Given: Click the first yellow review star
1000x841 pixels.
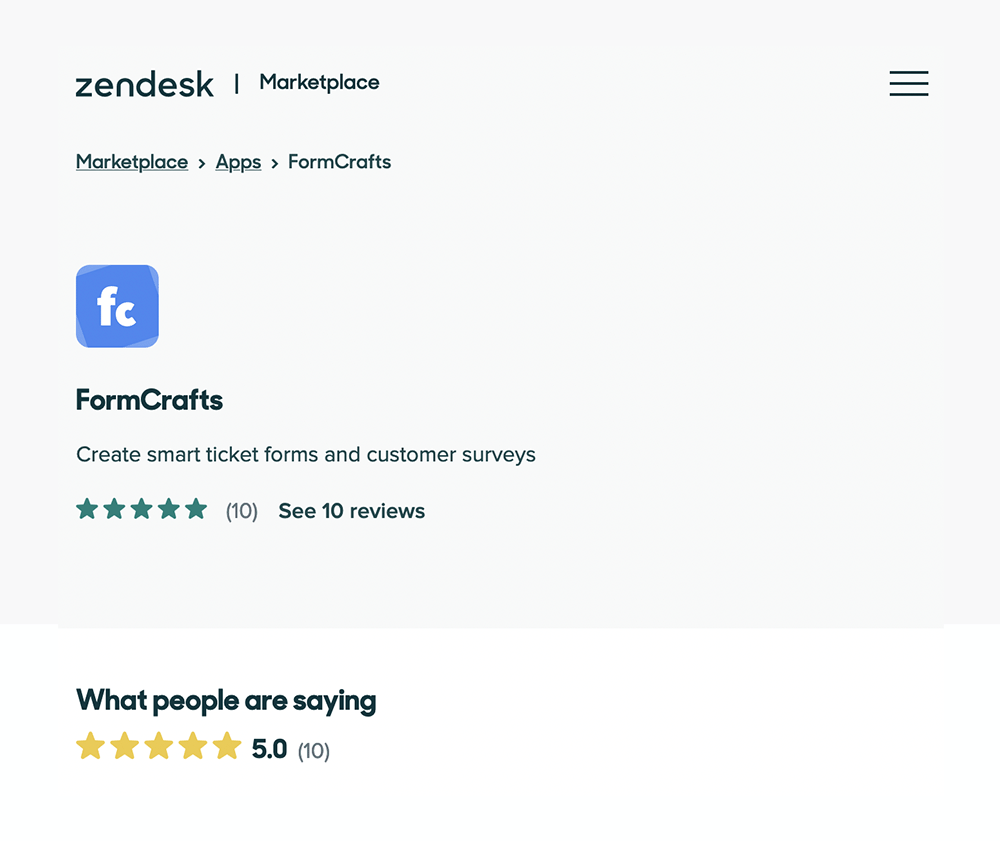Looking at the screenshot, I should click(x=91, y=746).
